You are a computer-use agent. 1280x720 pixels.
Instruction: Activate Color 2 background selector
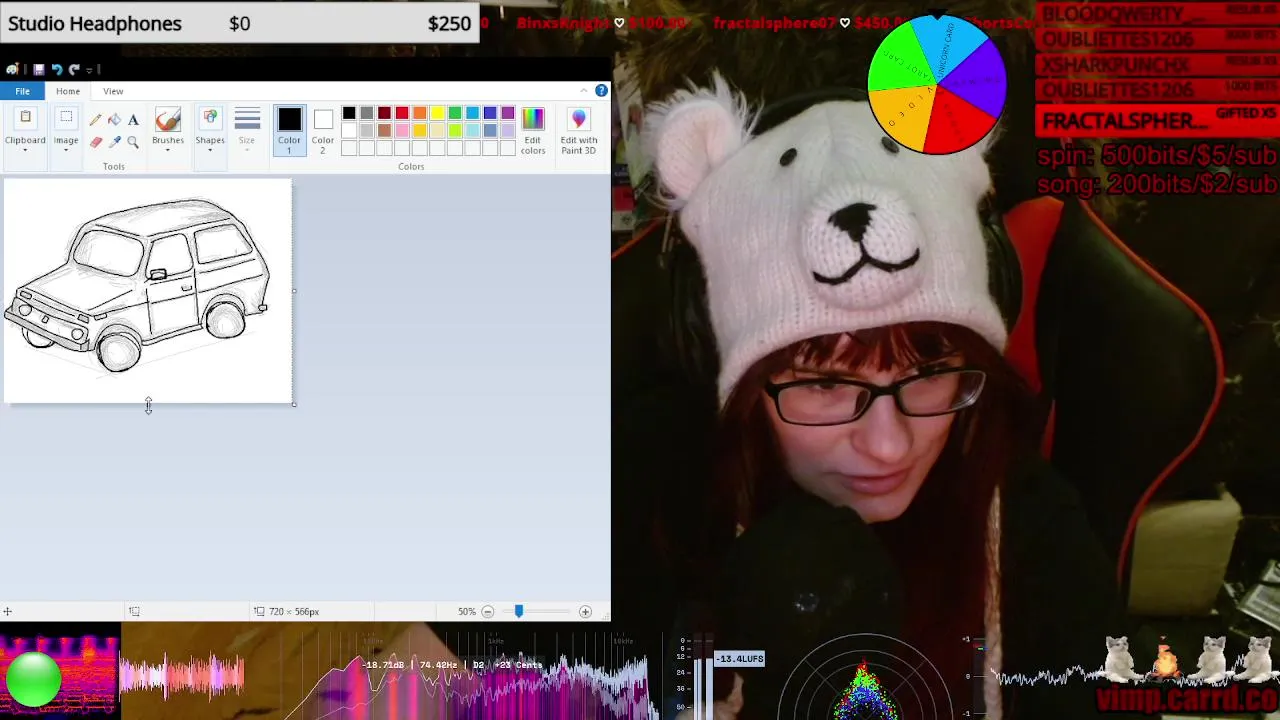[x=323, y=130]
